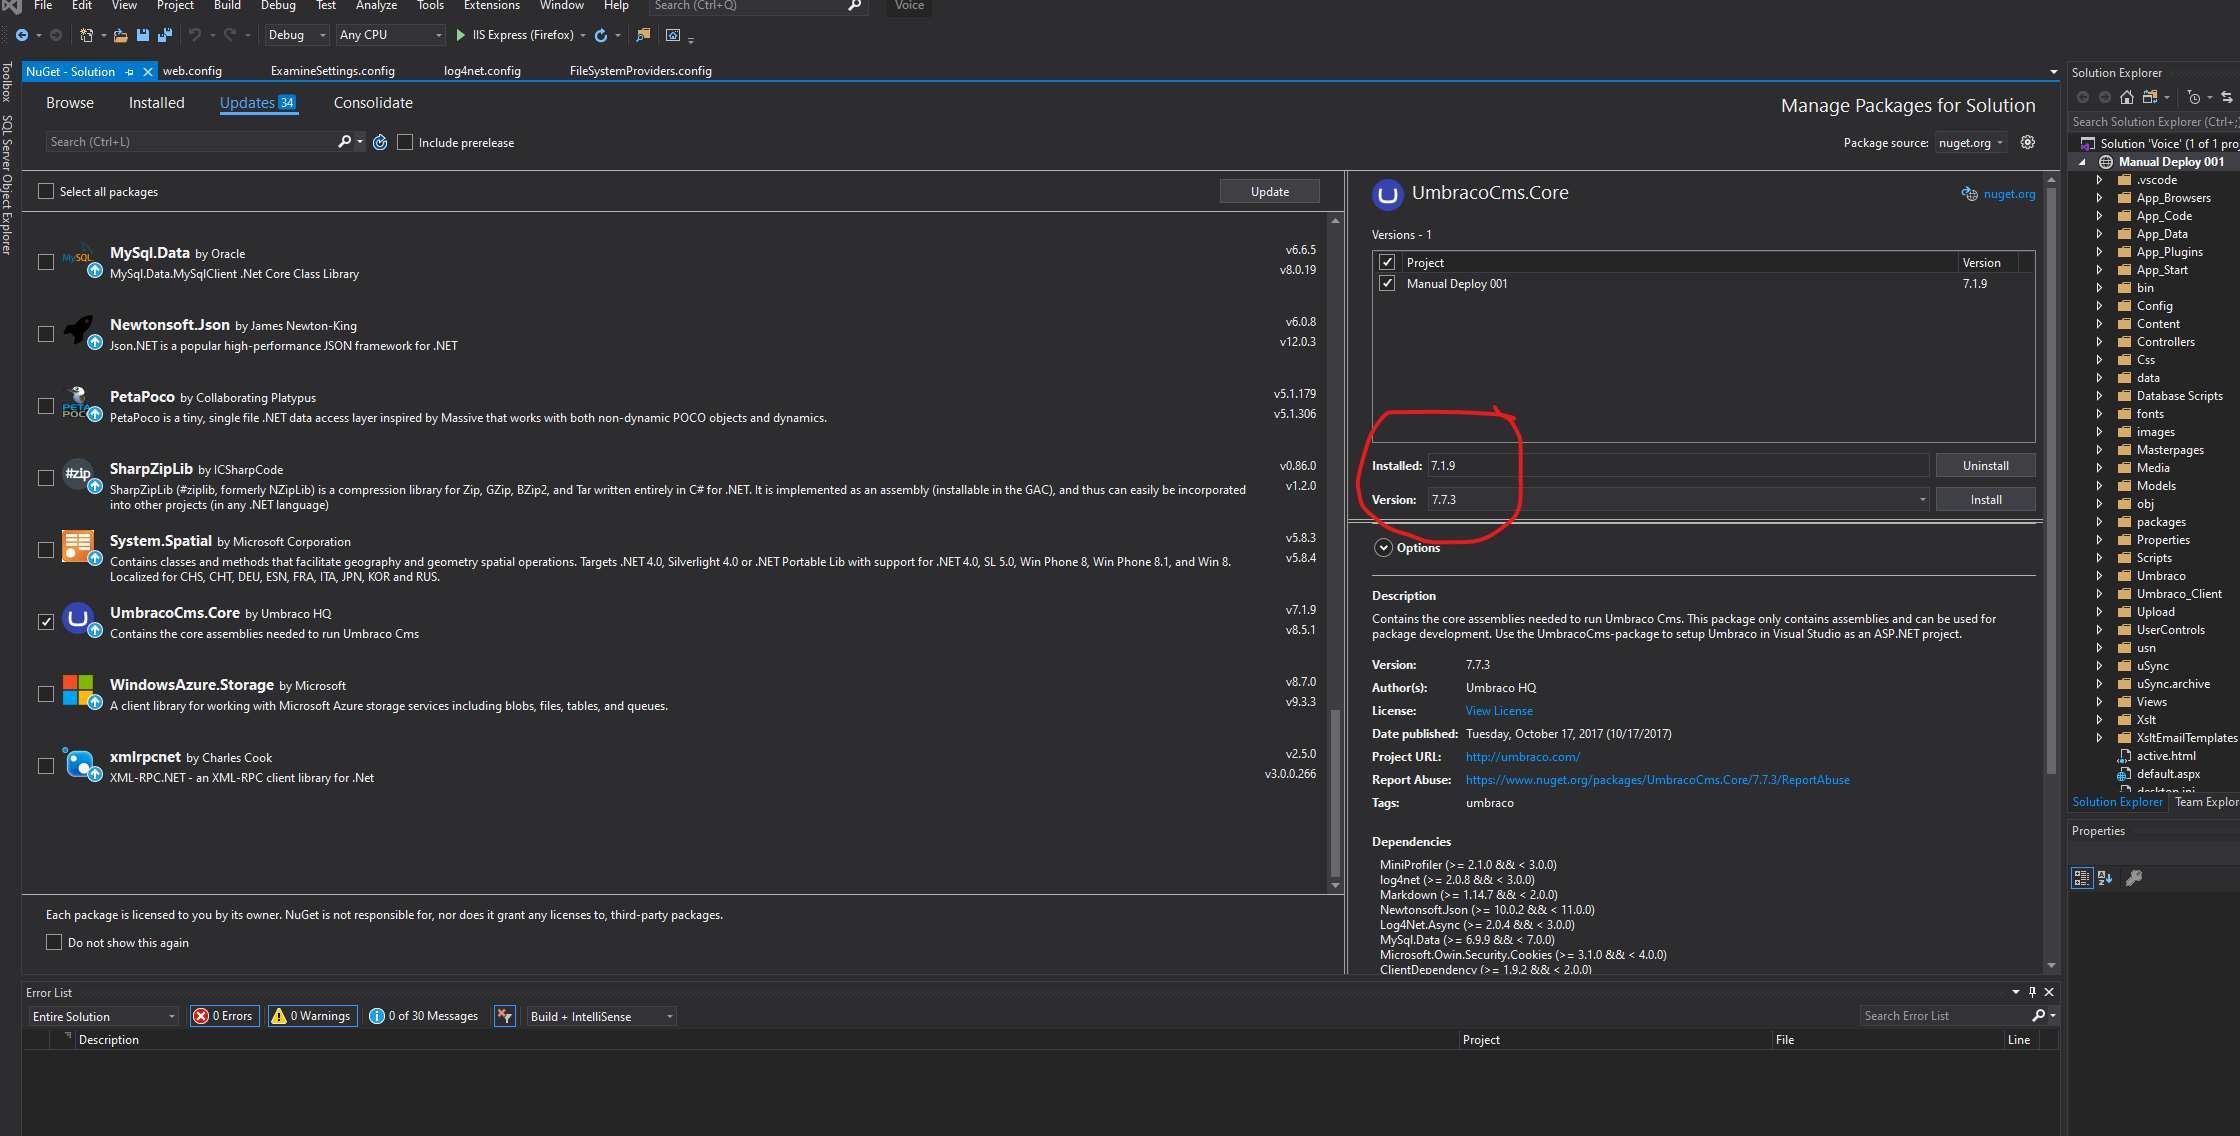The height and width of the screenshot is (1136, 2240).
Task: Click the NuGet package source settings gear
Action: coord(2027,142)
